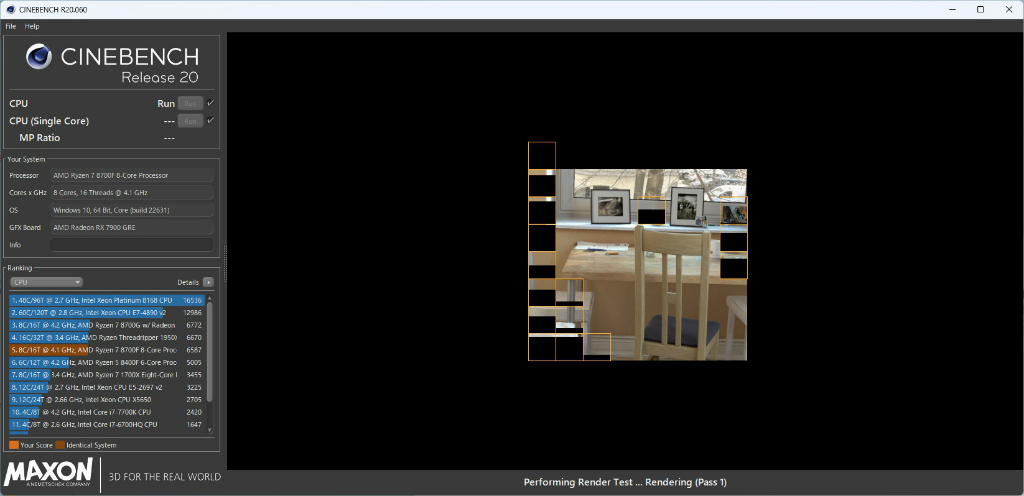
Task: Click the Details arrow button in Ranking
Action: (208, 283)
